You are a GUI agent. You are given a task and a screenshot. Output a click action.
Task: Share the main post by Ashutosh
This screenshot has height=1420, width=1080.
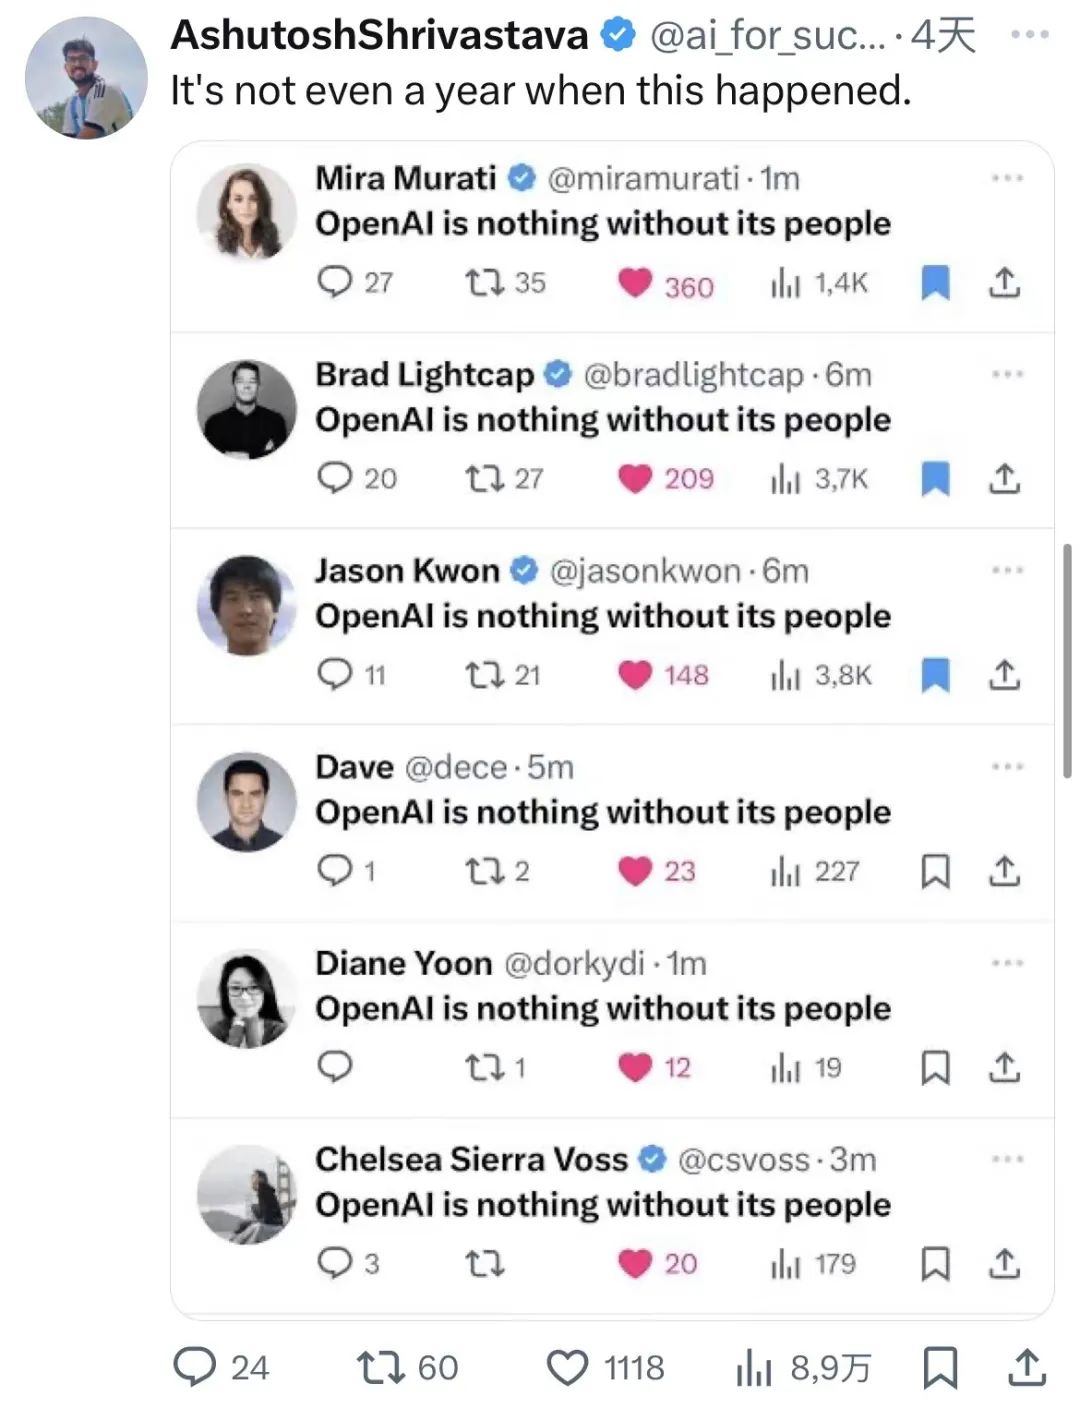[1025, 1367]
